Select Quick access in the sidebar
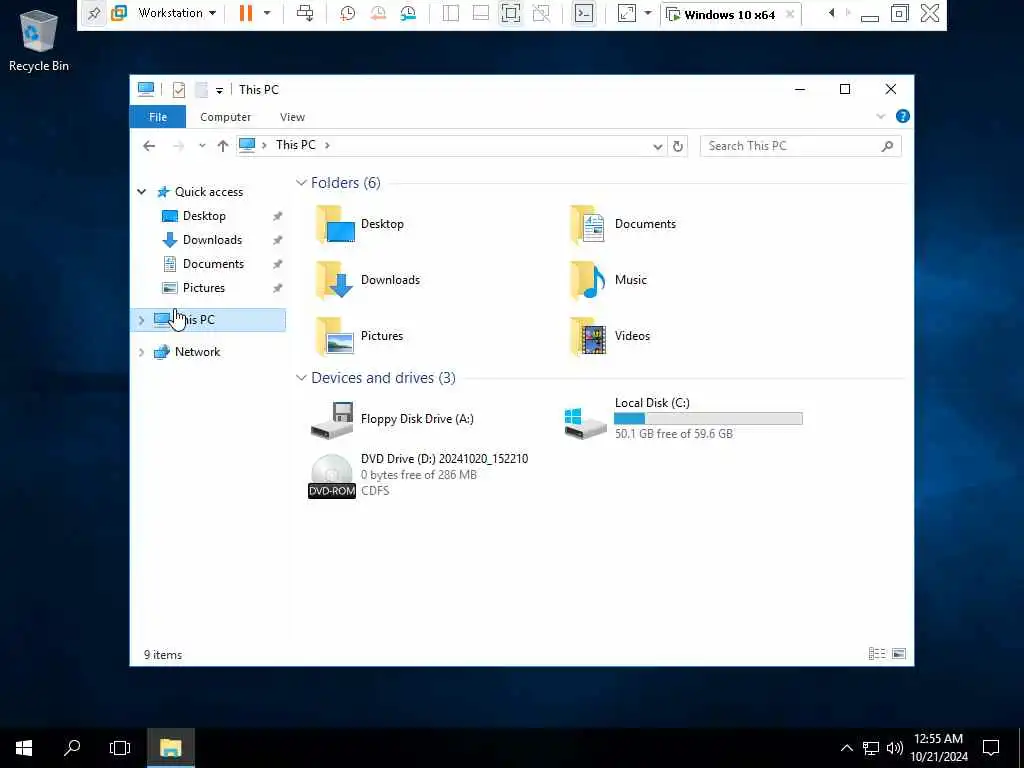 point(208,191)
